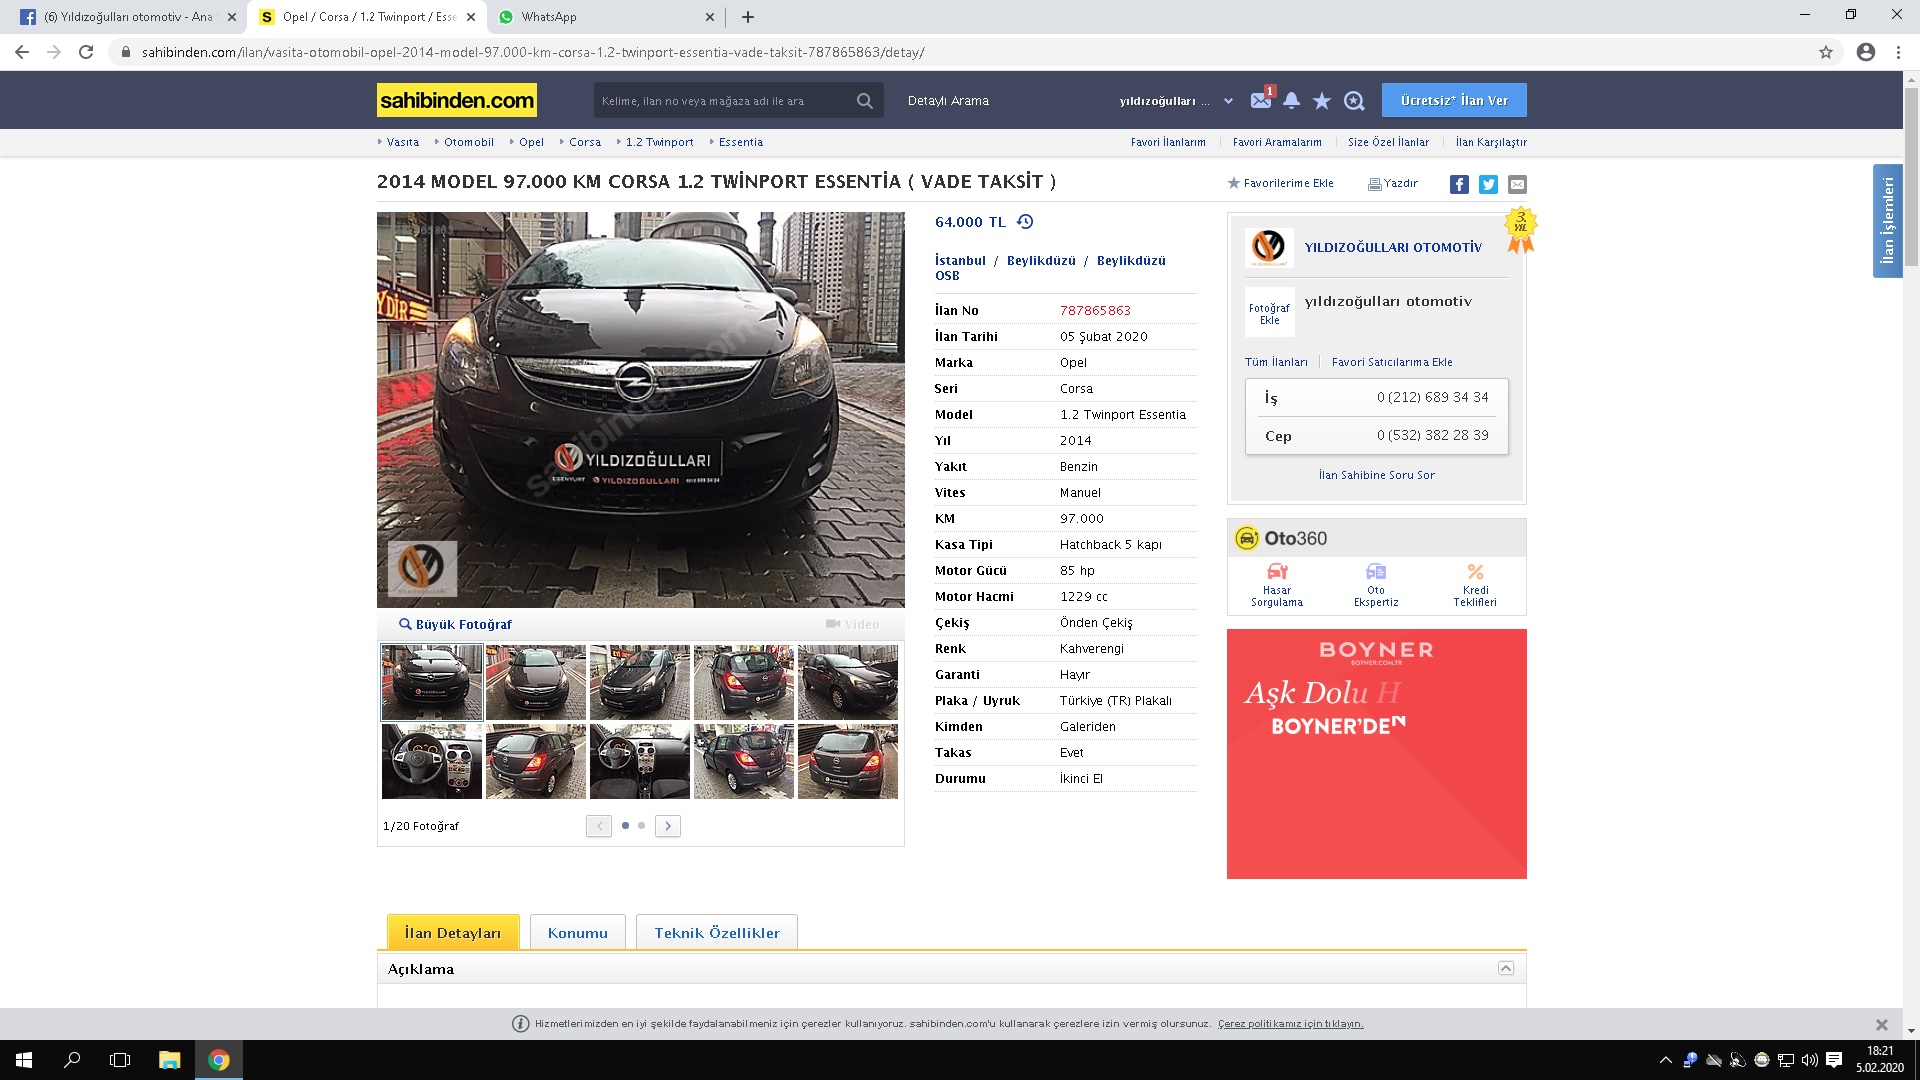Open Büyük Fotoğraf view
Image resolution: width=1920 pixels, height=1080 pixels.
455,624
